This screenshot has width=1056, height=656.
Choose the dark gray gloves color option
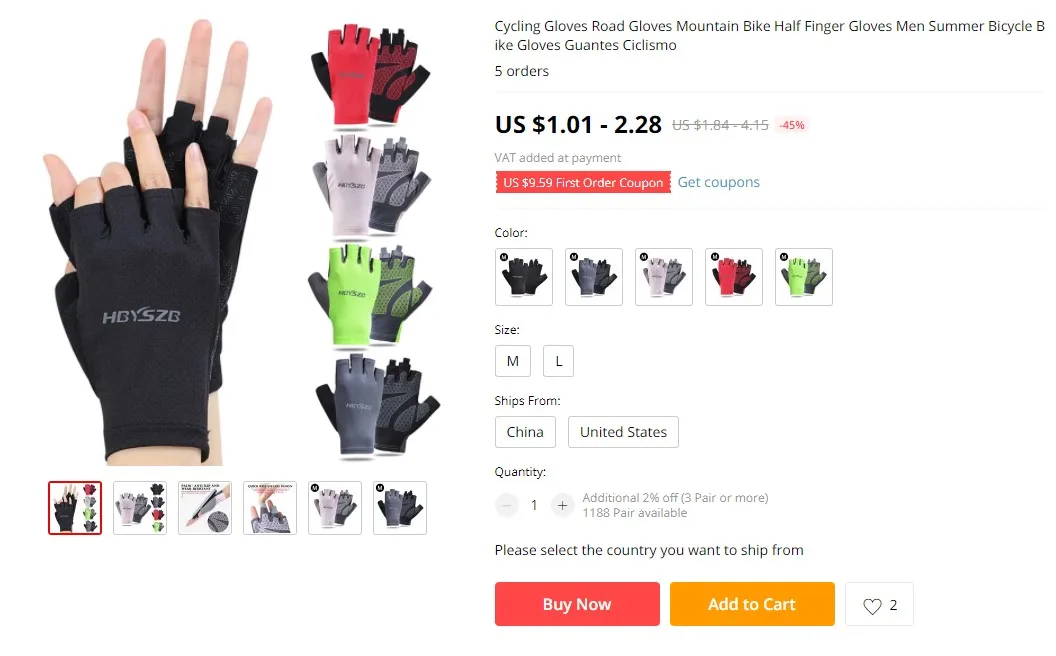(594, 277)
